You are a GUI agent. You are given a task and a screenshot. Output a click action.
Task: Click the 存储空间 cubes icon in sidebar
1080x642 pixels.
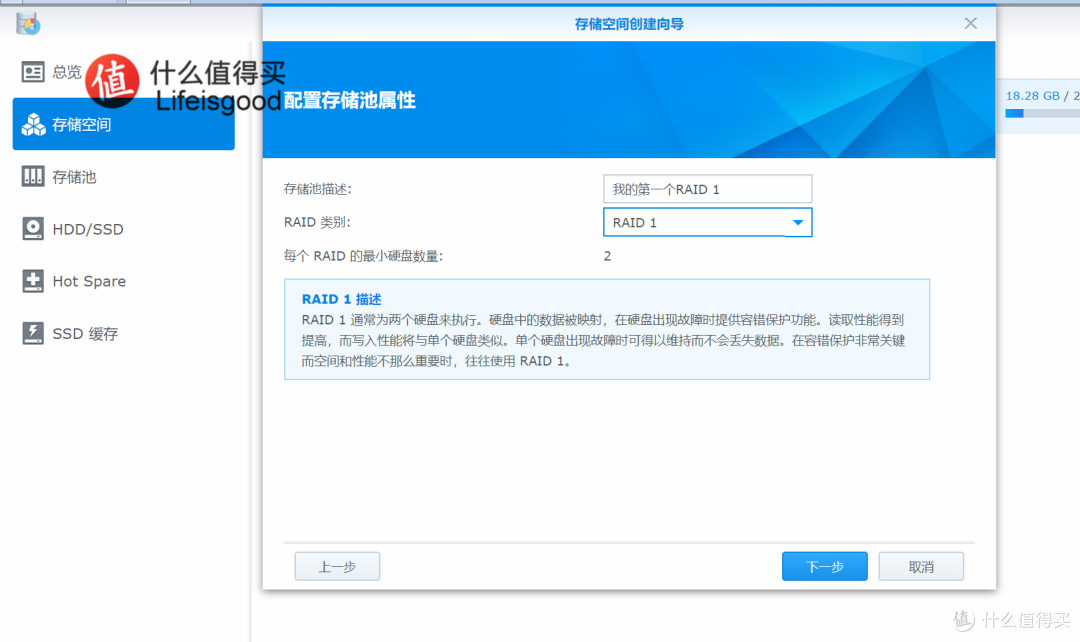coord(33,125)
